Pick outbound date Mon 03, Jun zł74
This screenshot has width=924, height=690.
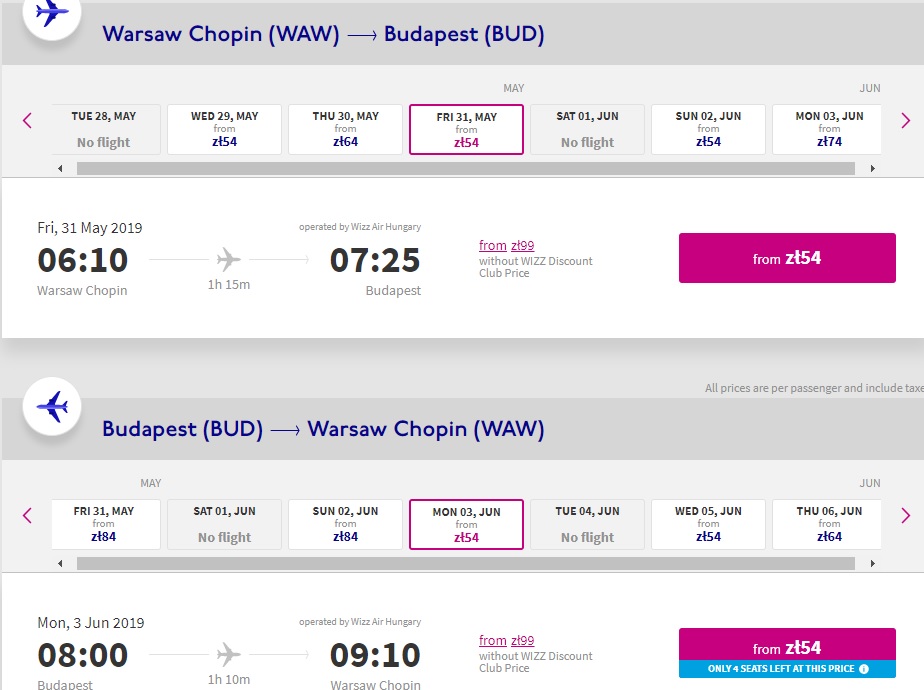point(827,130)
